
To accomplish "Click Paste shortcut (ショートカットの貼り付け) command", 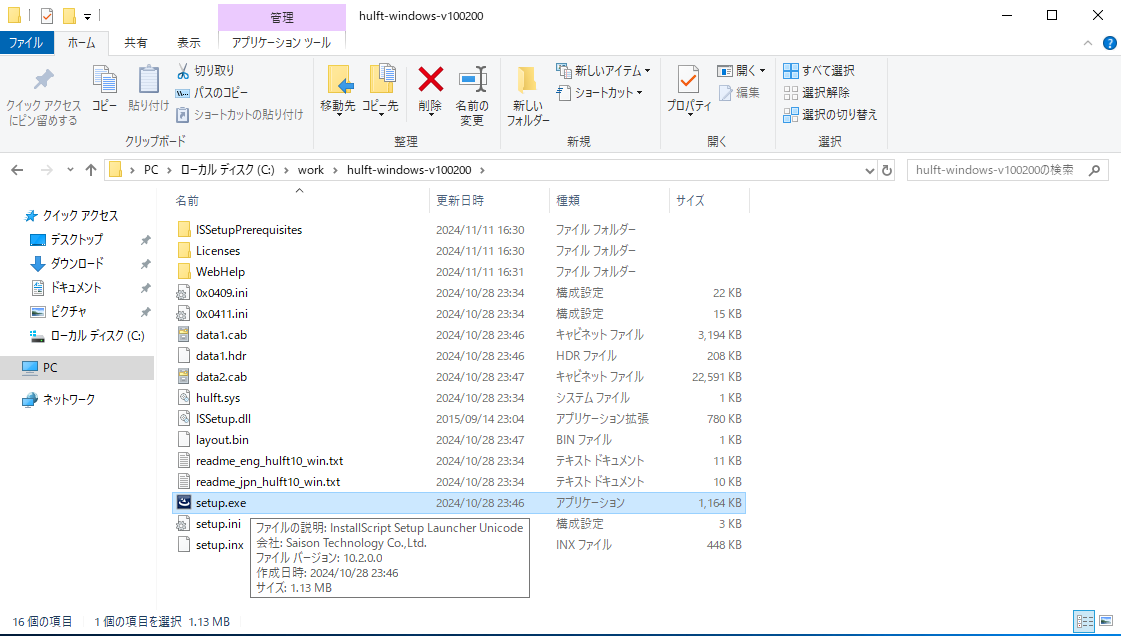I will [x=239, y=114].
